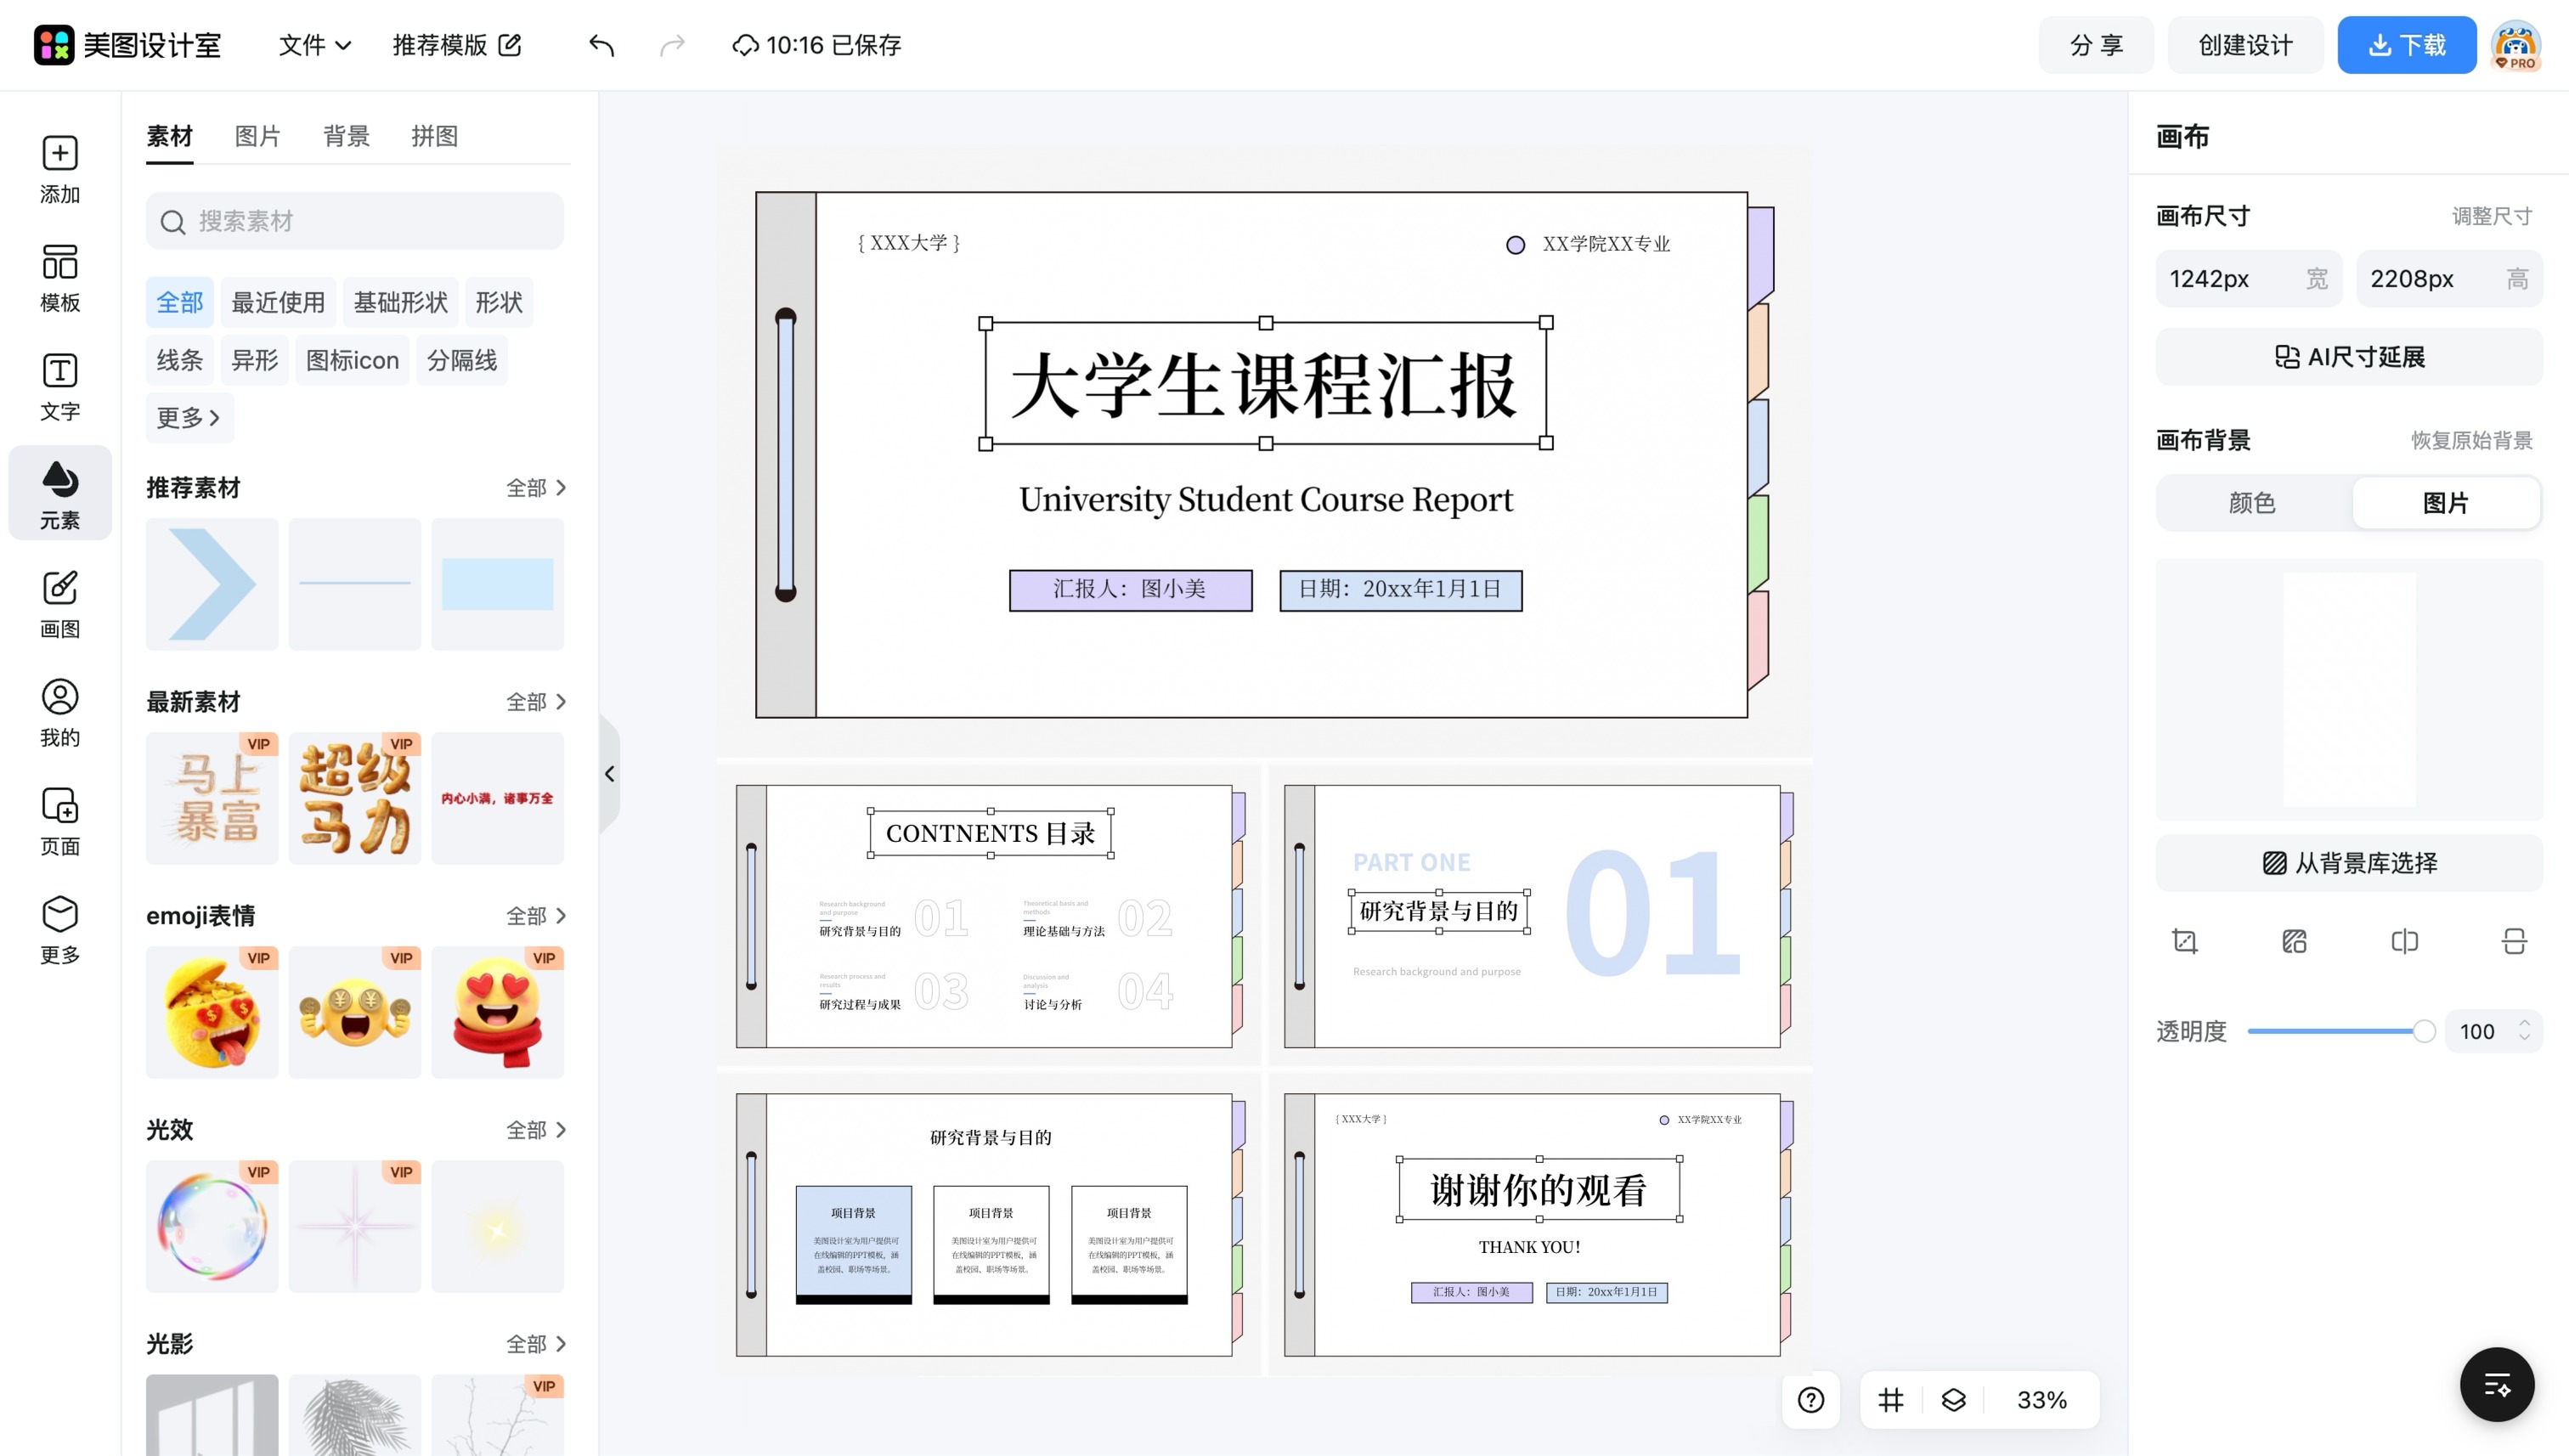
Task: Collapse the left materials panel arrow
Action: (x=610, y=774)
